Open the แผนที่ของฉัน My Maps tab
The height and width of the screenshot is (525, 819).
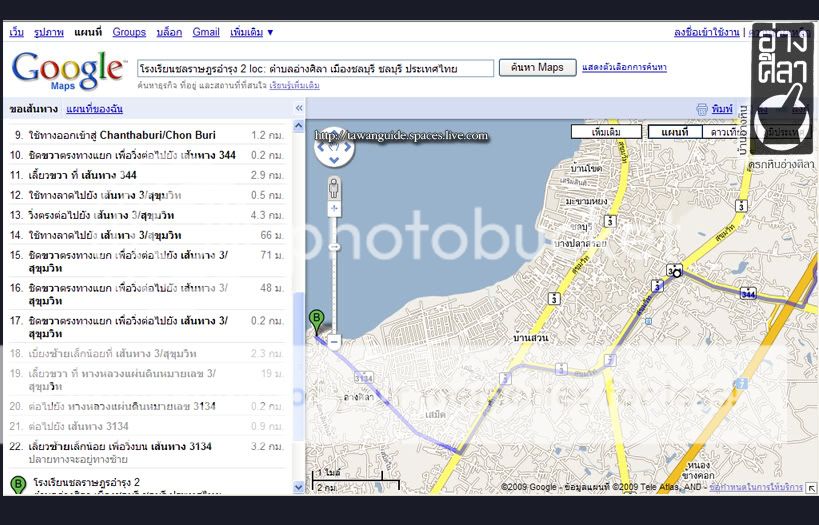pyautogui.click(x=95, y=109)
